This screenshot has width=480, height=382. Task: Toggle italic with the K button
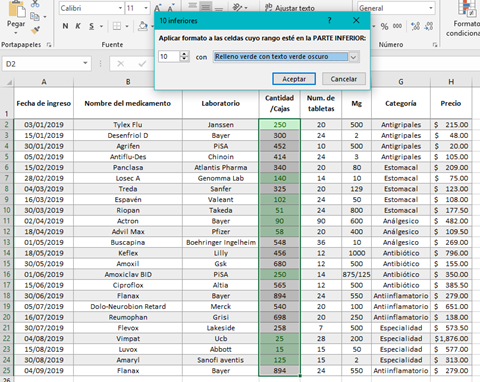pos(78,26)
